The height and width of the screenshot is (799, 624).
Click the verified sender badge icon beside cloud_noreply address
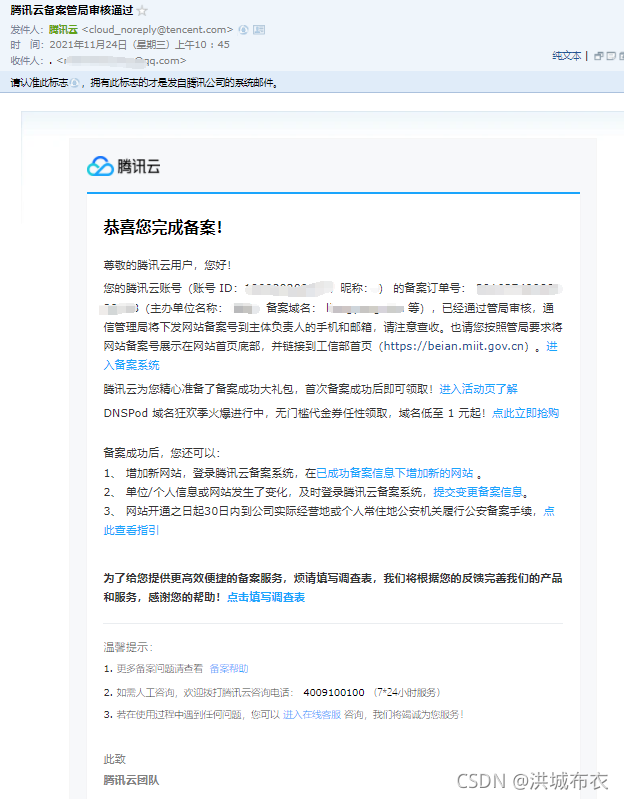click(243, 30)
